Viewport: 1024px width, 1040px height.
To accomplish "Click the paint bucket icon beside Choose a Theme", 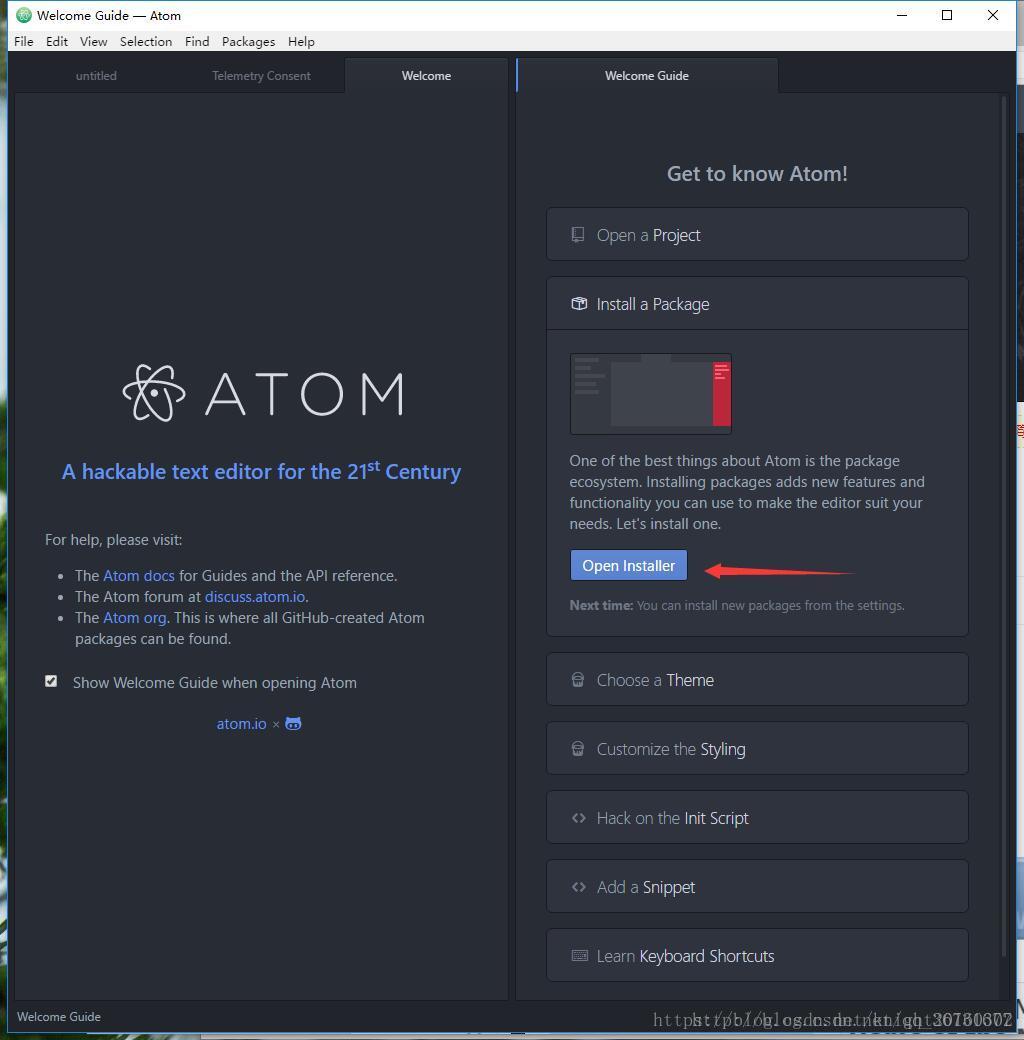I will click(578, 680).
